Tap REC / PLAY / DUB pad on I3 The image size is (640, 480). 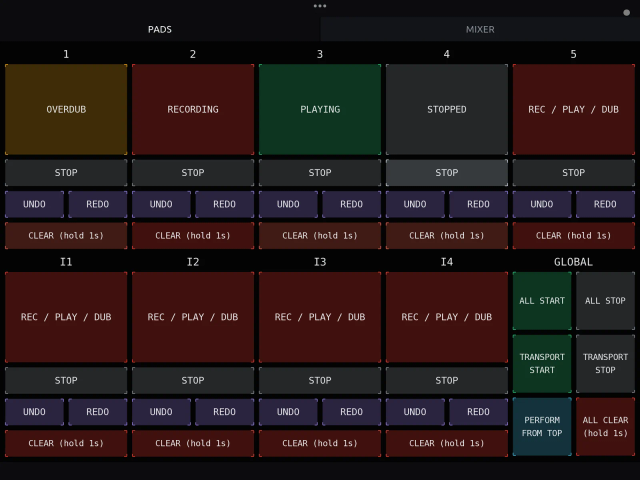coord(320,317)
